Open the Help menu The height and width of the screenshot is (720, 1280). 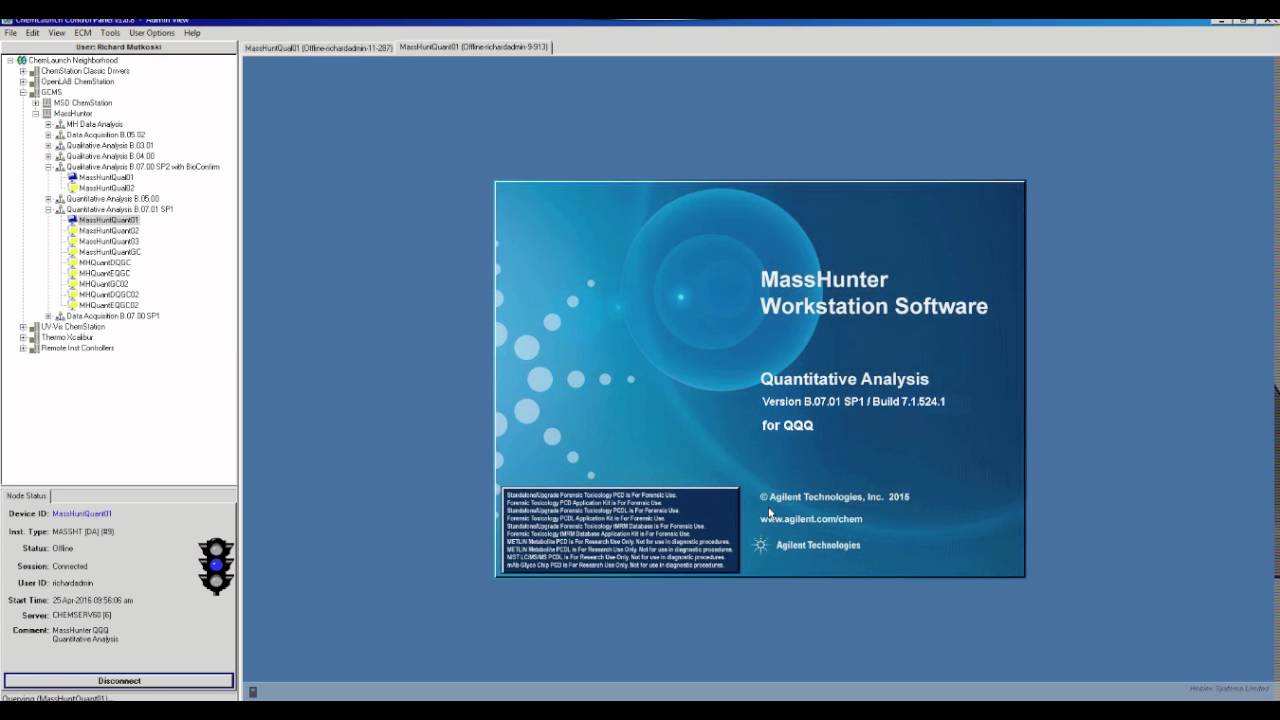[x=192, y=33]
